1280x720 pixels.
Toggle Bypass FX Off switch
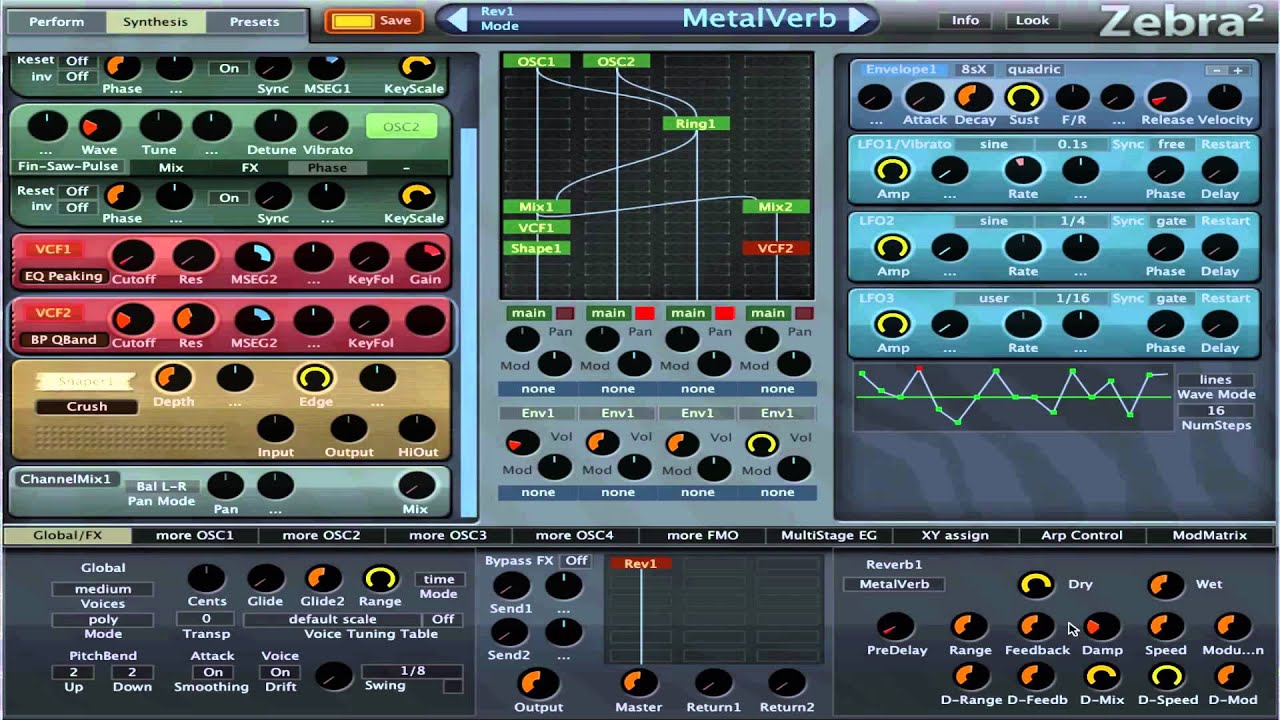click(x=576, y=560)
